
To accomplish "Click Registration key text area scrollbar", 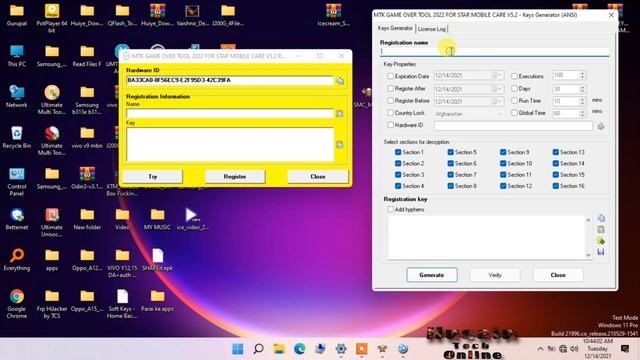I will coord(588,238).
